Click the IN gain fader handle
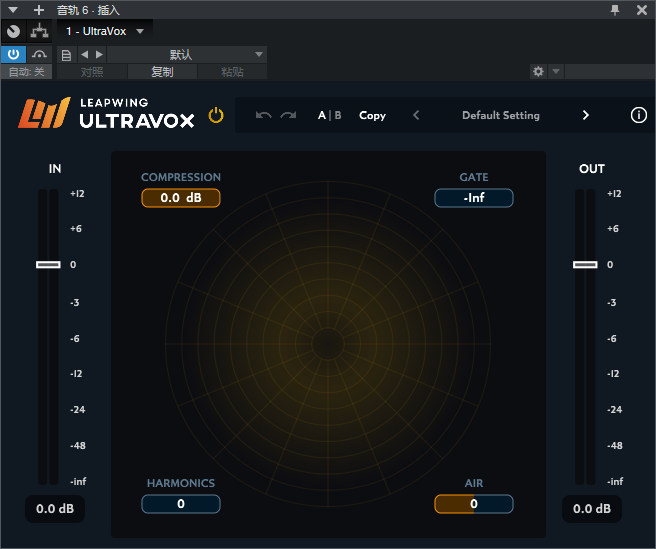 pyautogui.click(x=48, y=264)
